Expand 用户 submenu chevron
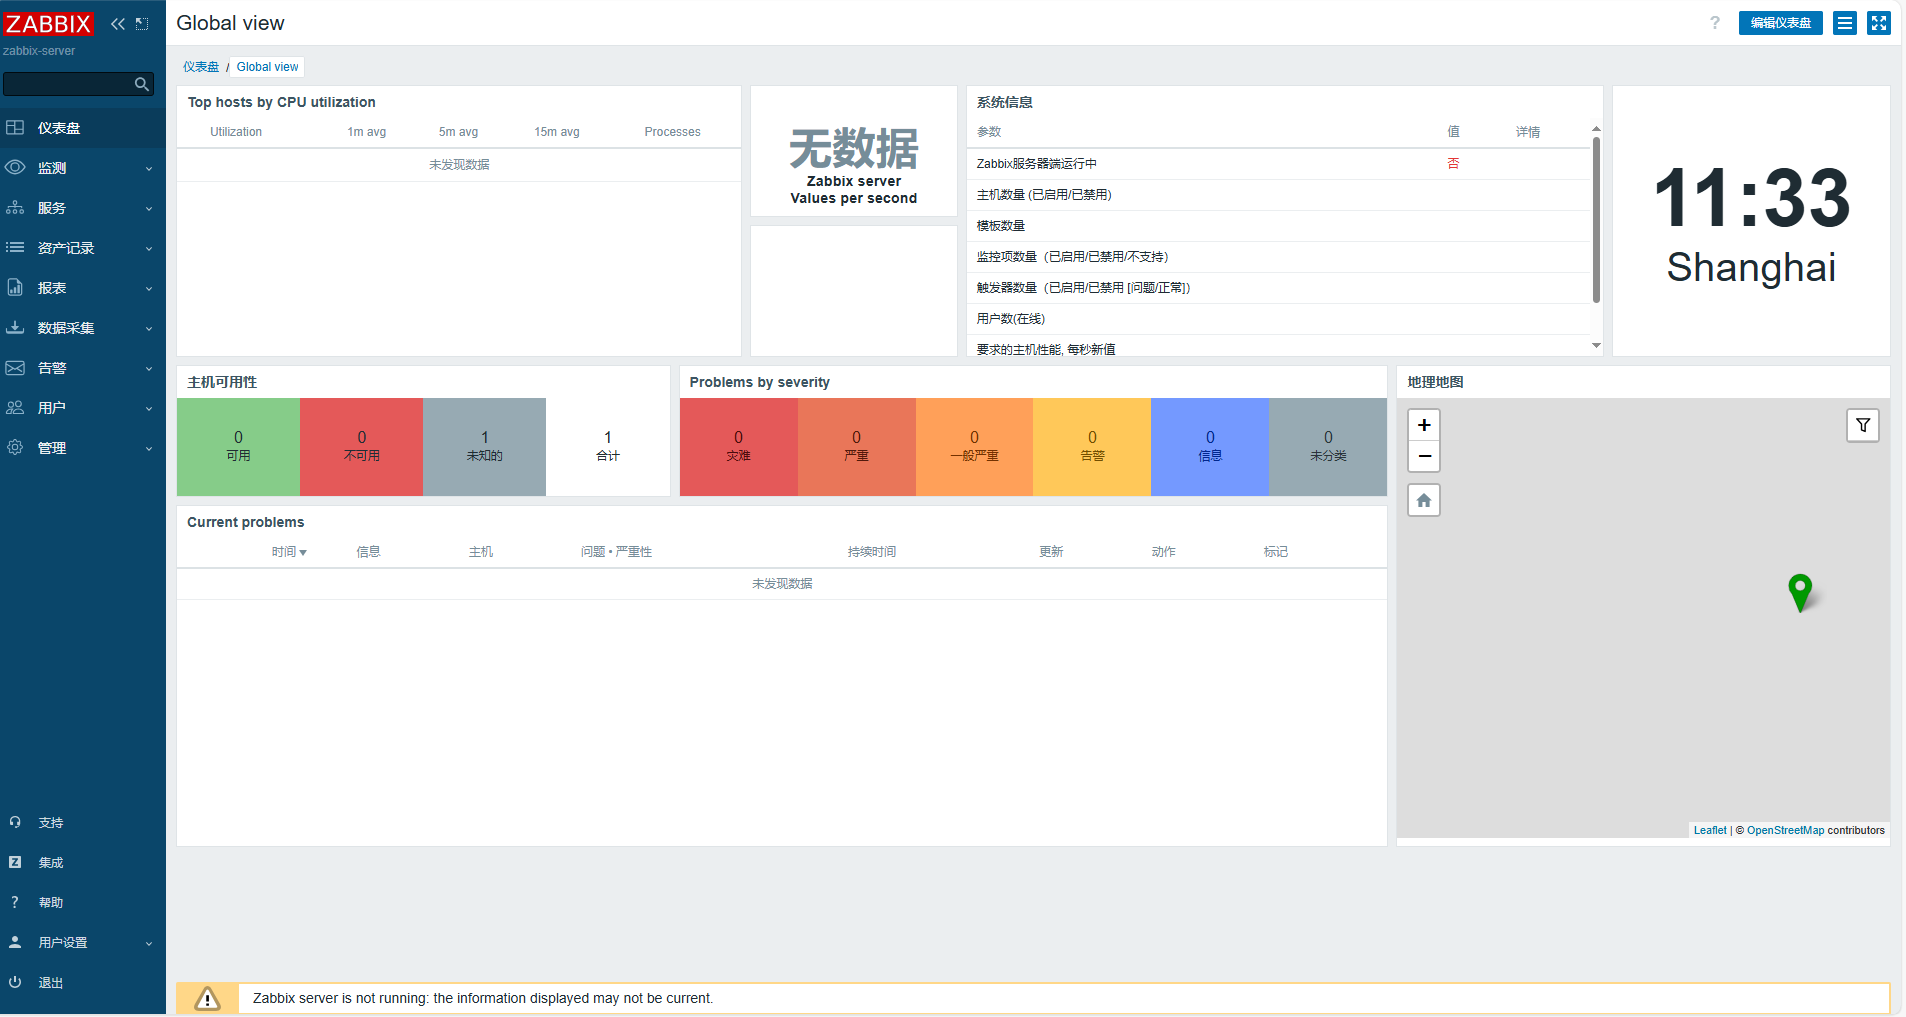 pyautogui.click(x=149, y=409)
